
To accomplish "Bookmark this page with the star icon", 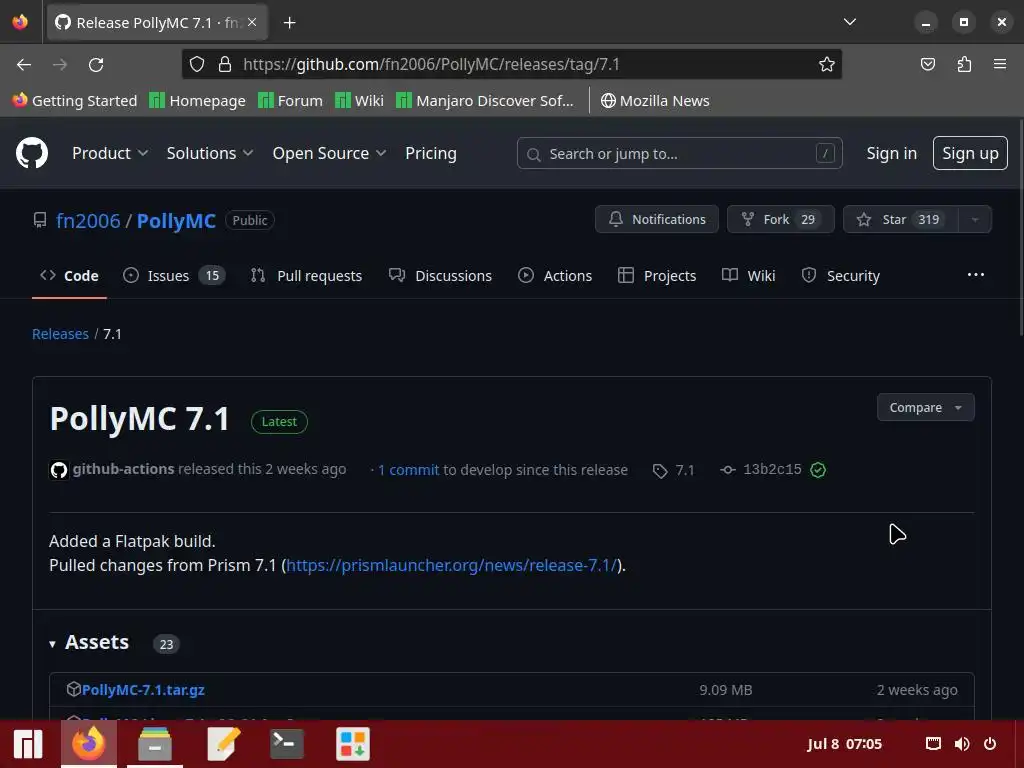I will point(827,64).
